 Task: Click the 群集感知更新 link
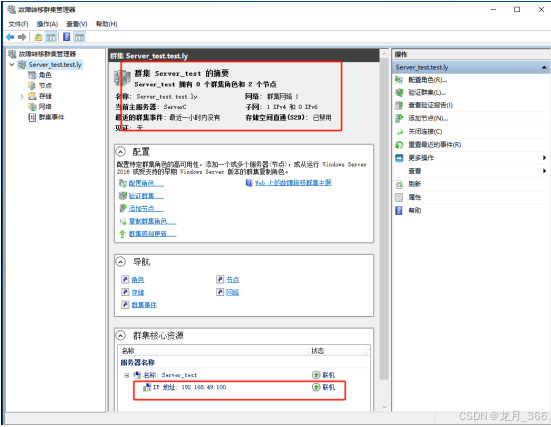[x=153, y=234]
